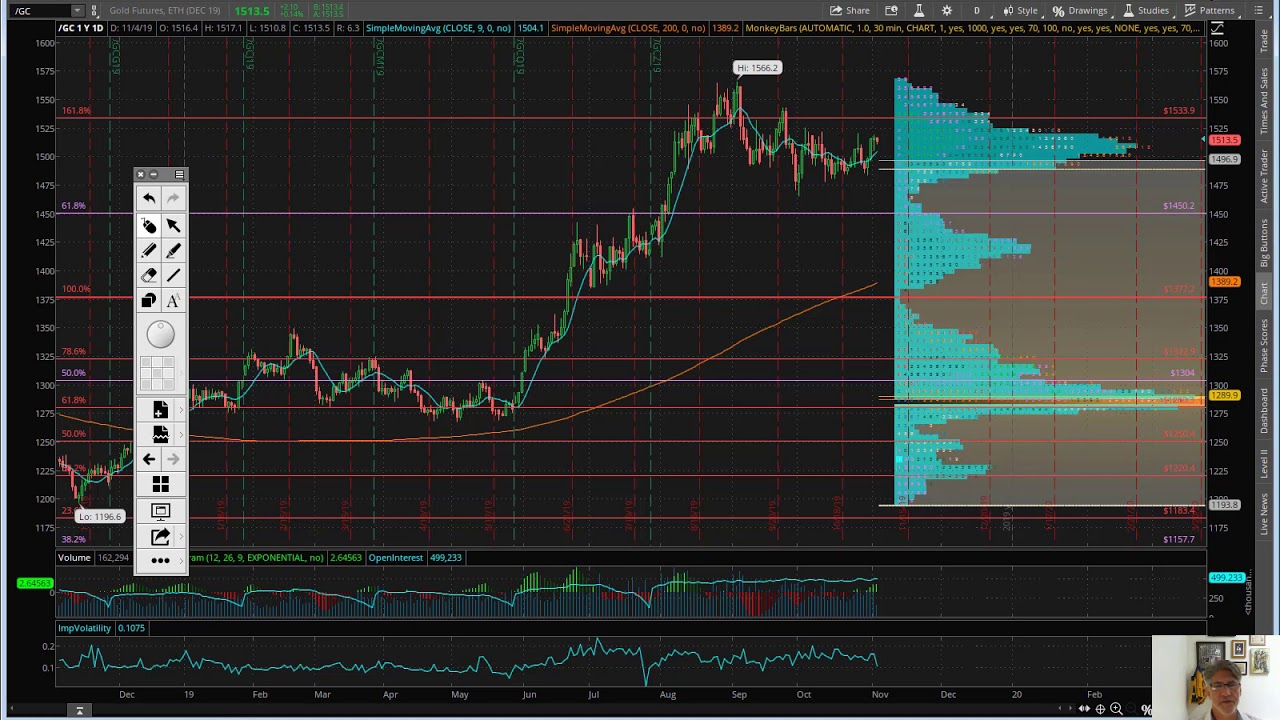1280x720 pixels.
Task: Open the Style menu
Action: click(1020, 10)
